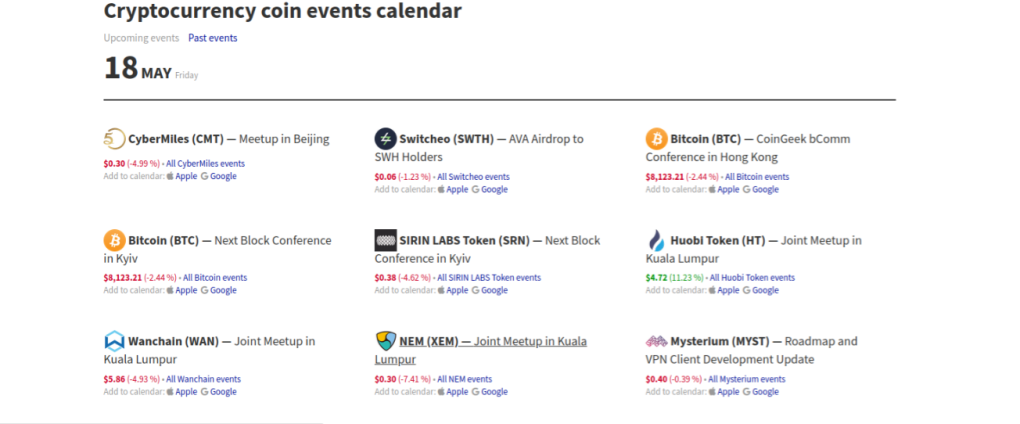
Task: Click the Bitcoin logo for CoinGeek conference
Action: [x=656, y=139]
